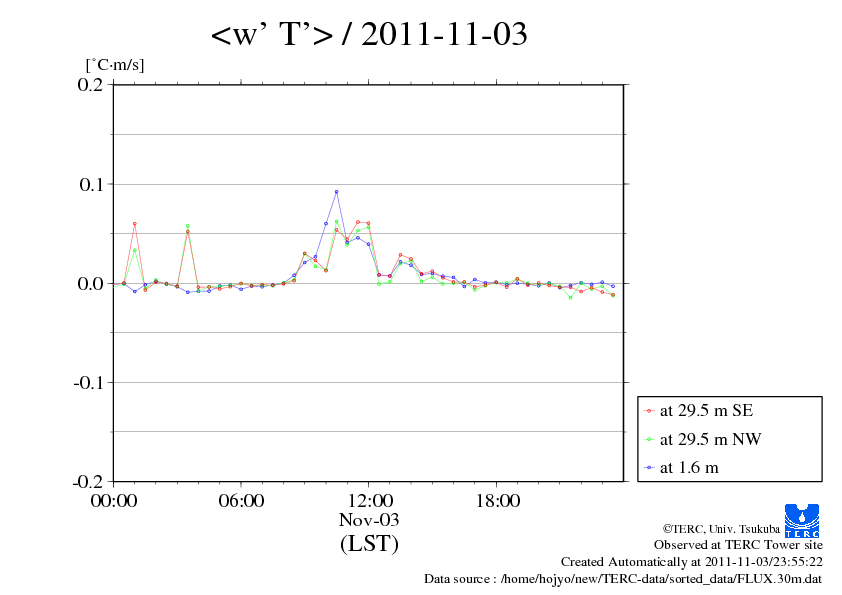Click the 12:00 x-axis label
Screen dimensions: 842x595
coord(370,501)
